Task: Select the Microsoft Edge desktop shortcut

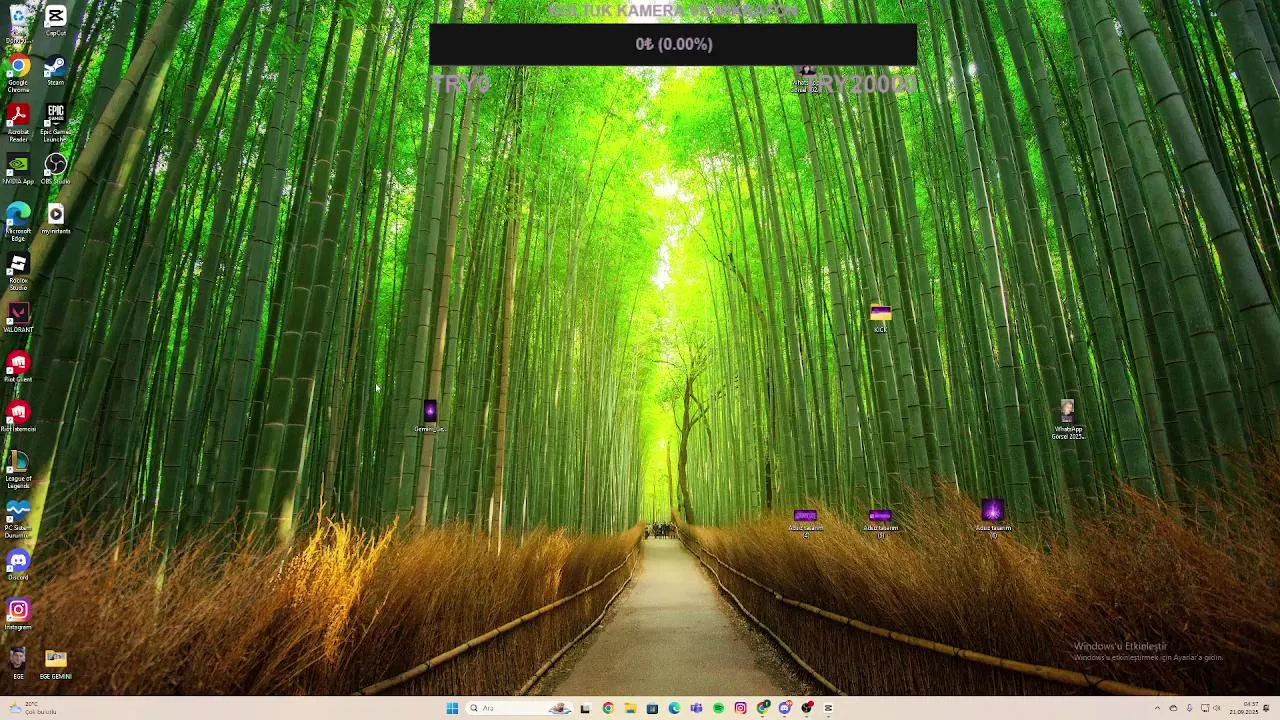Action: point(18,222)
